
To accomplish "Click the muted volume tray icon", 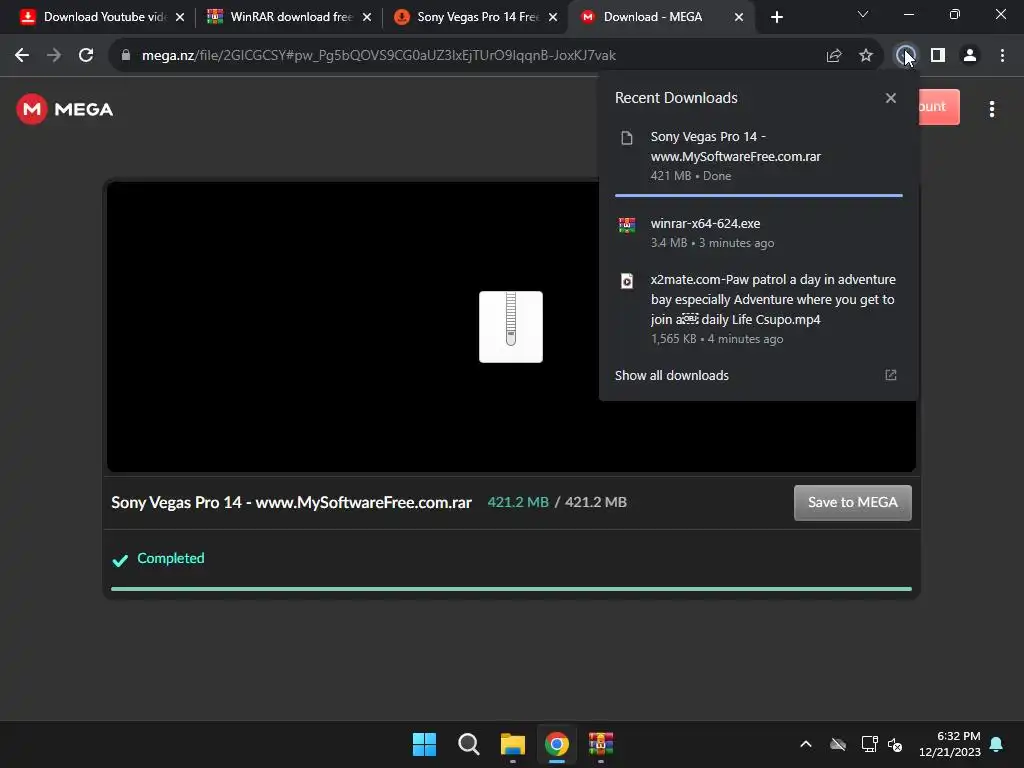I will [895, 744].
